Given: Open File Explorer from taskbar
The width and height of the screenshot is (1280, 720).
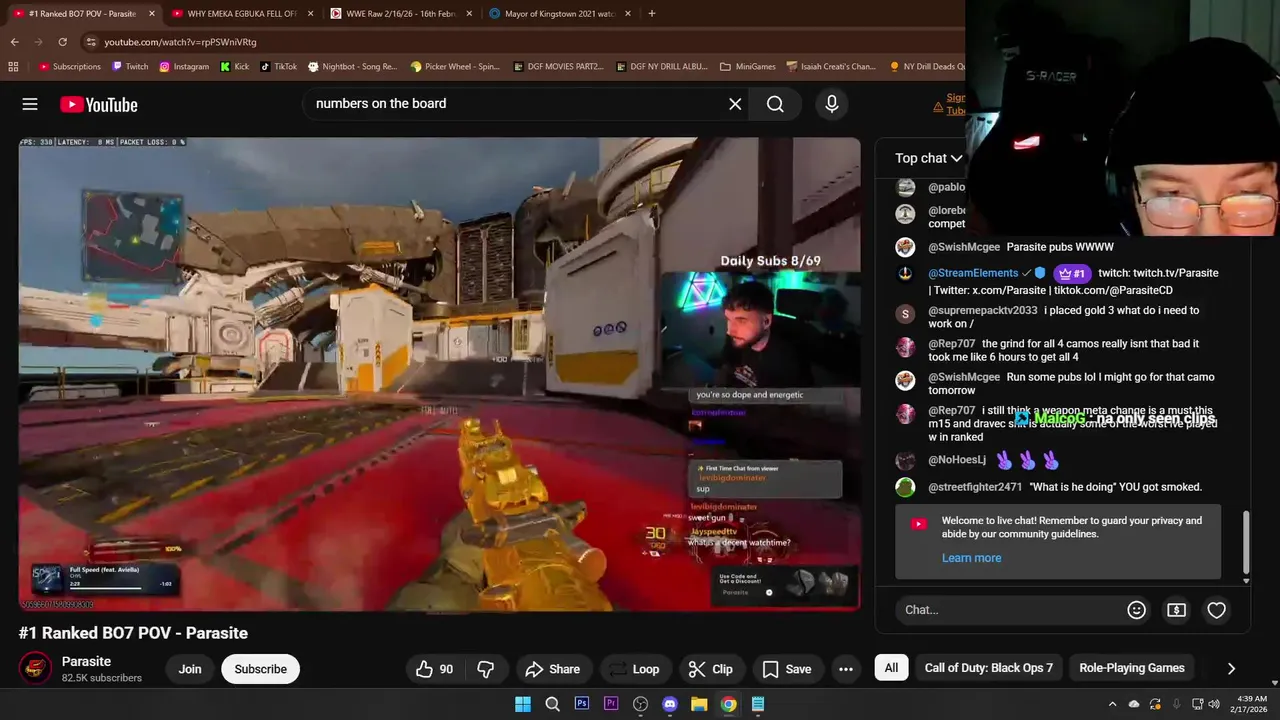Looking at the screenshot, I should [x=699, y=704].
